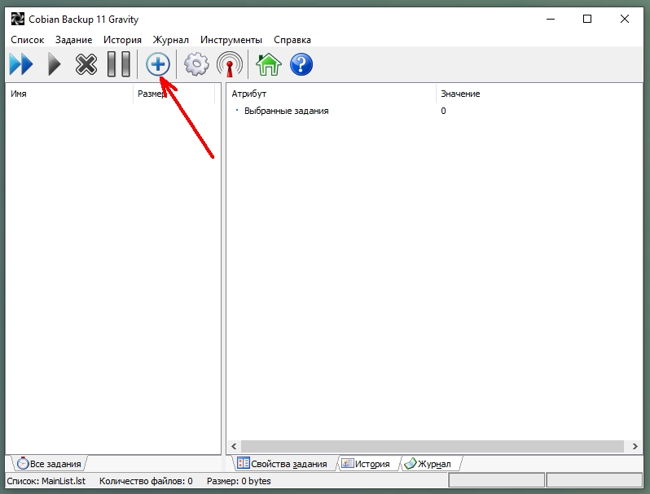Screen dimensions: 650x494
Task: Click Список: MainList.lst in status bar
Action: 46,481
